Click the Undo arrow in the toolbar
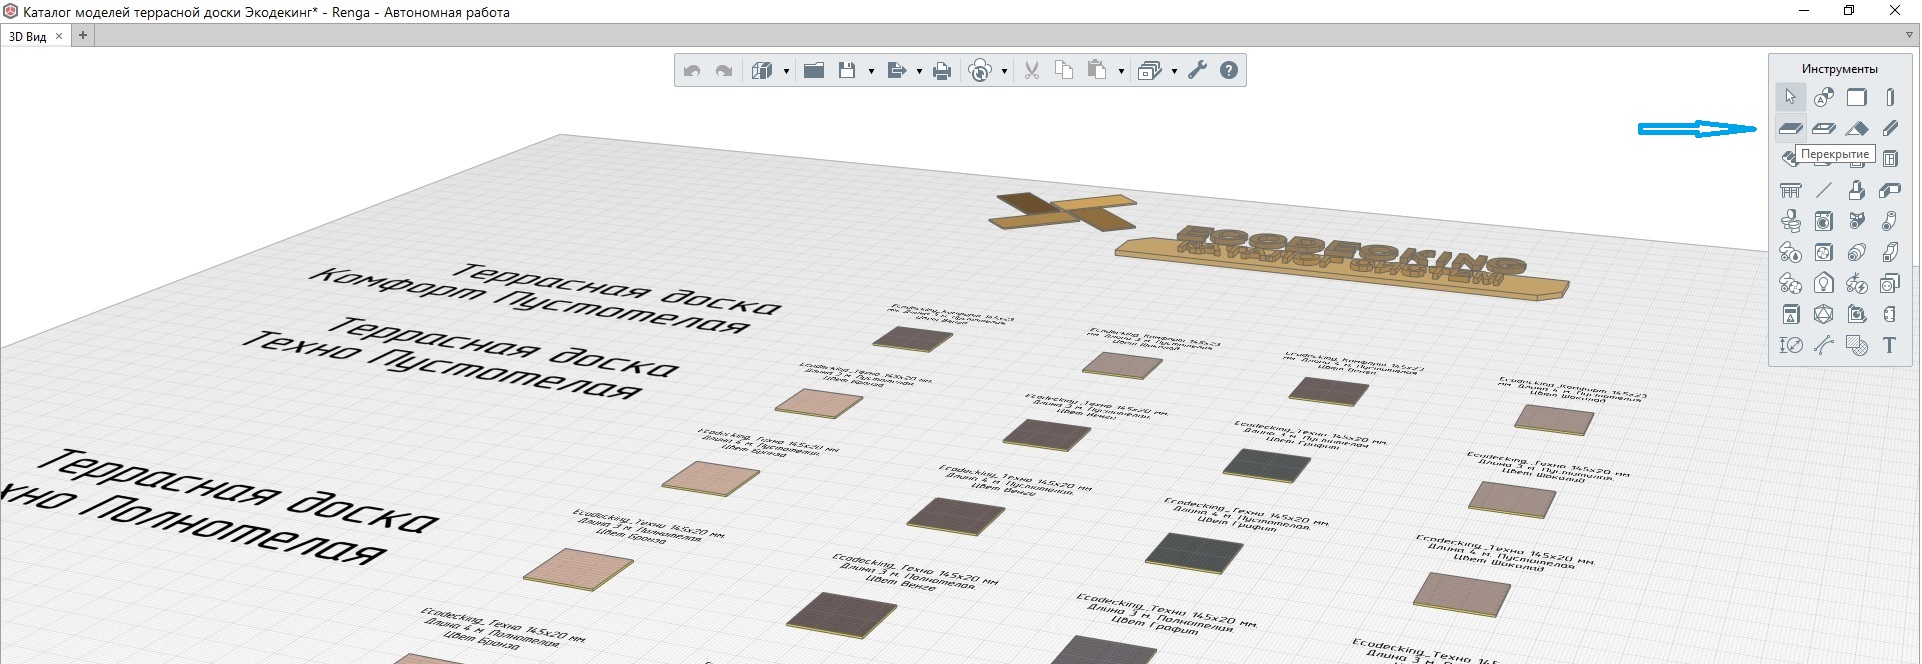Viewport: 1922px width, 664px height. [691, 71]
